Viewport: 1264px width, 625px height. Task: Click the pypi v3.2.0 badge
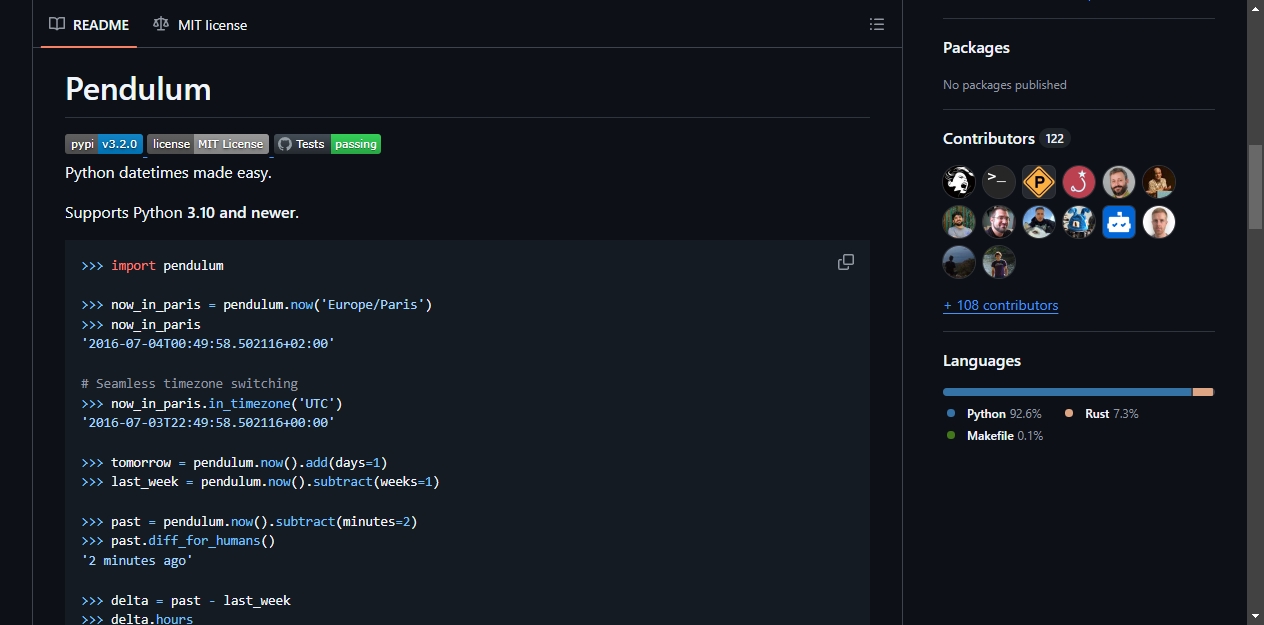point(104,144)
